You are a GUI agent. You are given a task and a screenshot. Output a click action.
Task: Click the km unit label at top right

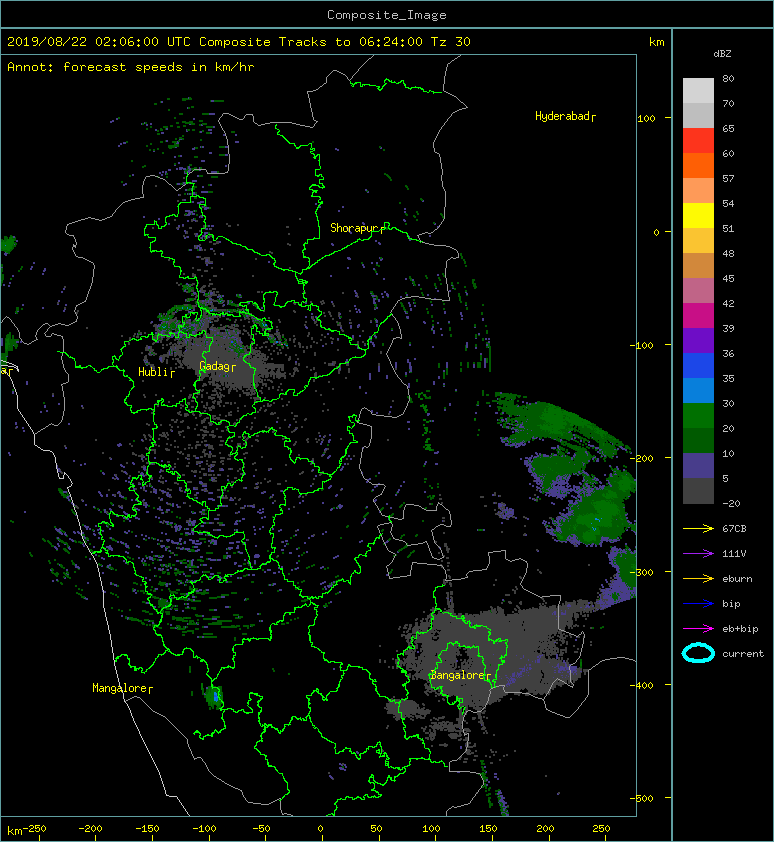pyautogui.click(x=657, y=42)
